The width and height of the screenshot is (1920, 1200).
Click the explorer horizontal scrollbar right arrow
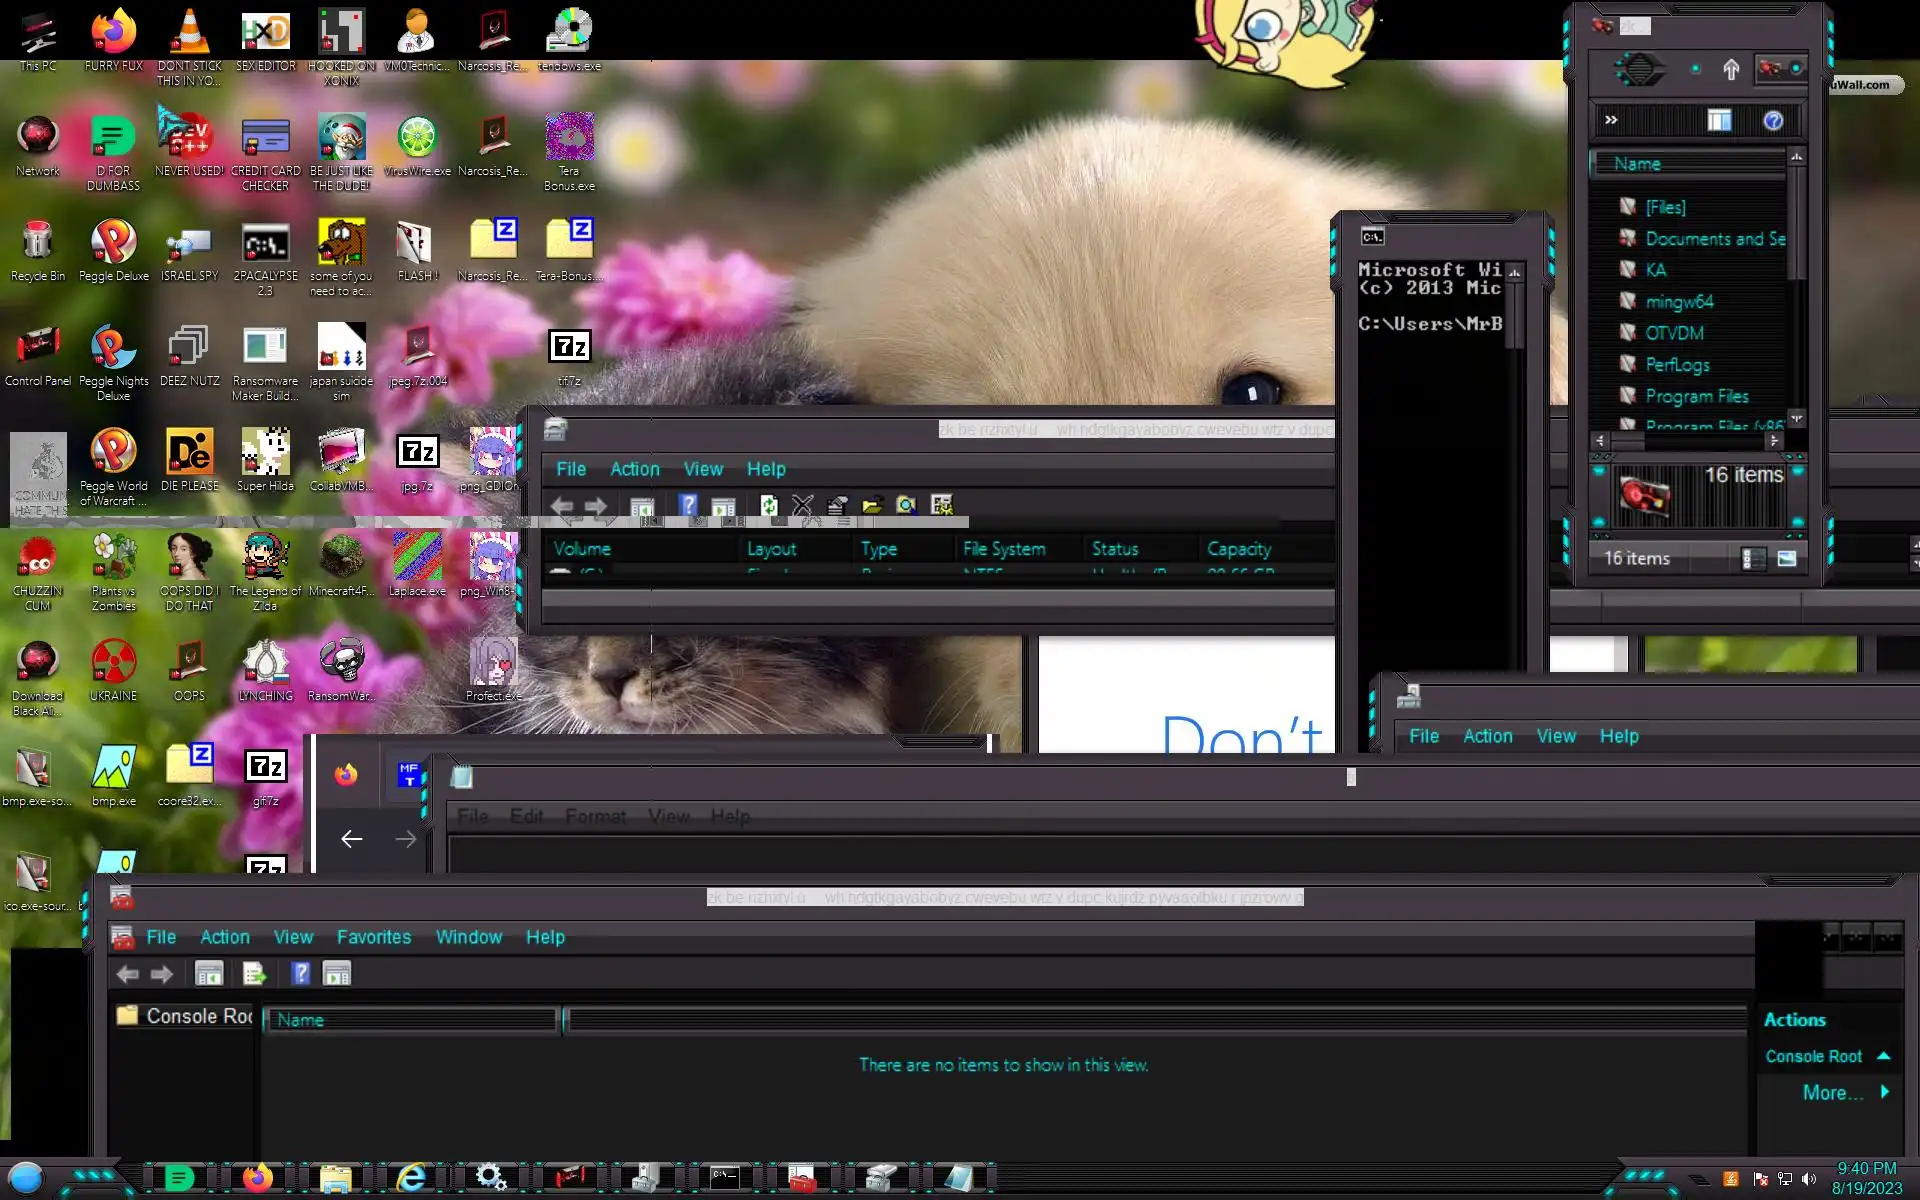coord(1774,441)
